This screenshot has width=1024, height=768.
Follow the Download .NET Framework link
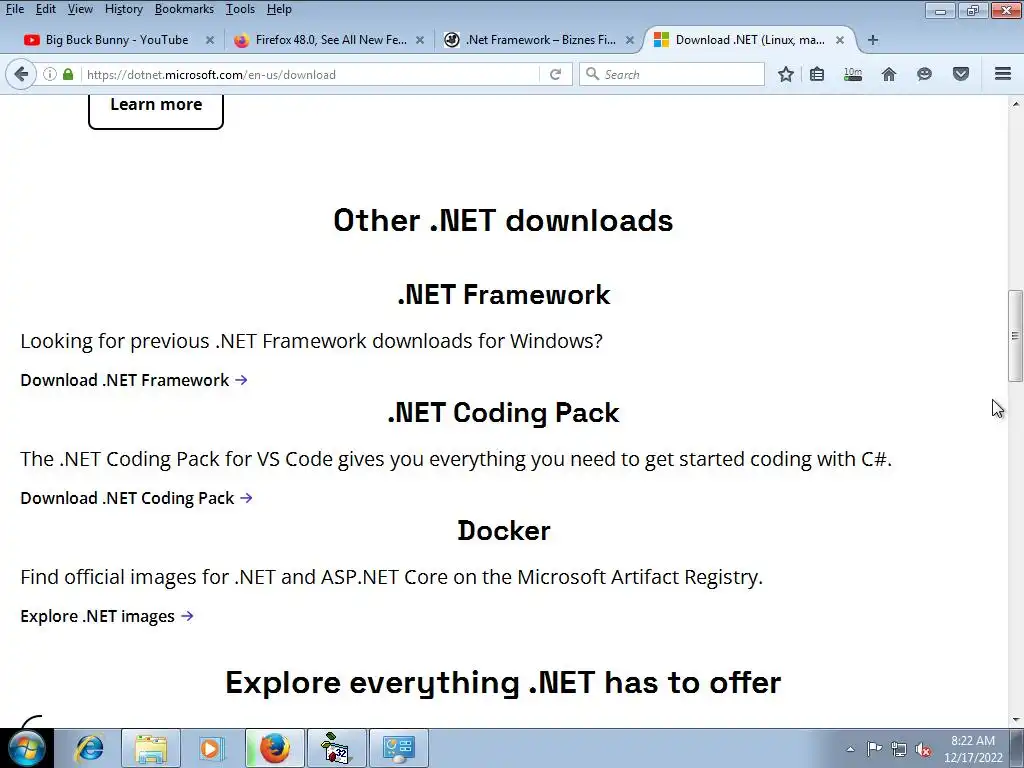pos(134,380)
